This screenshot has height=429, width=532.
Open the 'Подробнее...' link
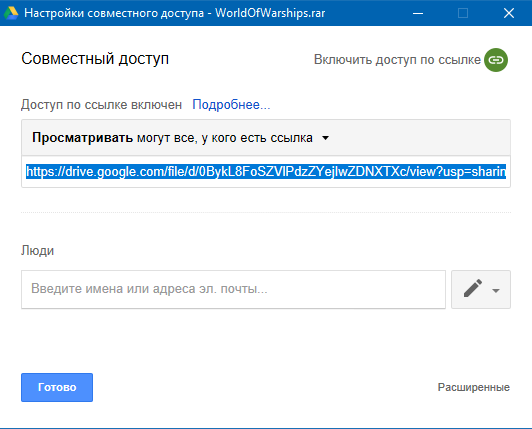[231, 105]
